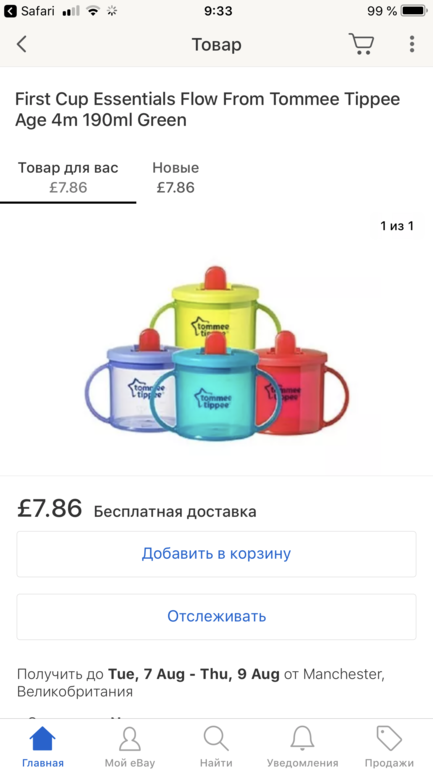Return to Safari via status bar

click(x=29, y=11)
